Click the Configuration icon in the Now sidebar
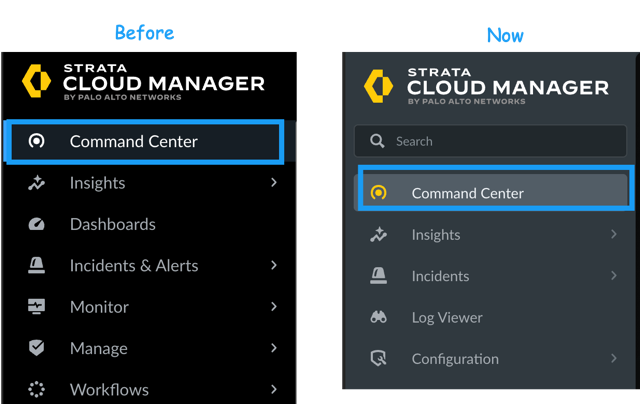The height and width of the screenshot is (404, 640). click(x=378, y=359)
